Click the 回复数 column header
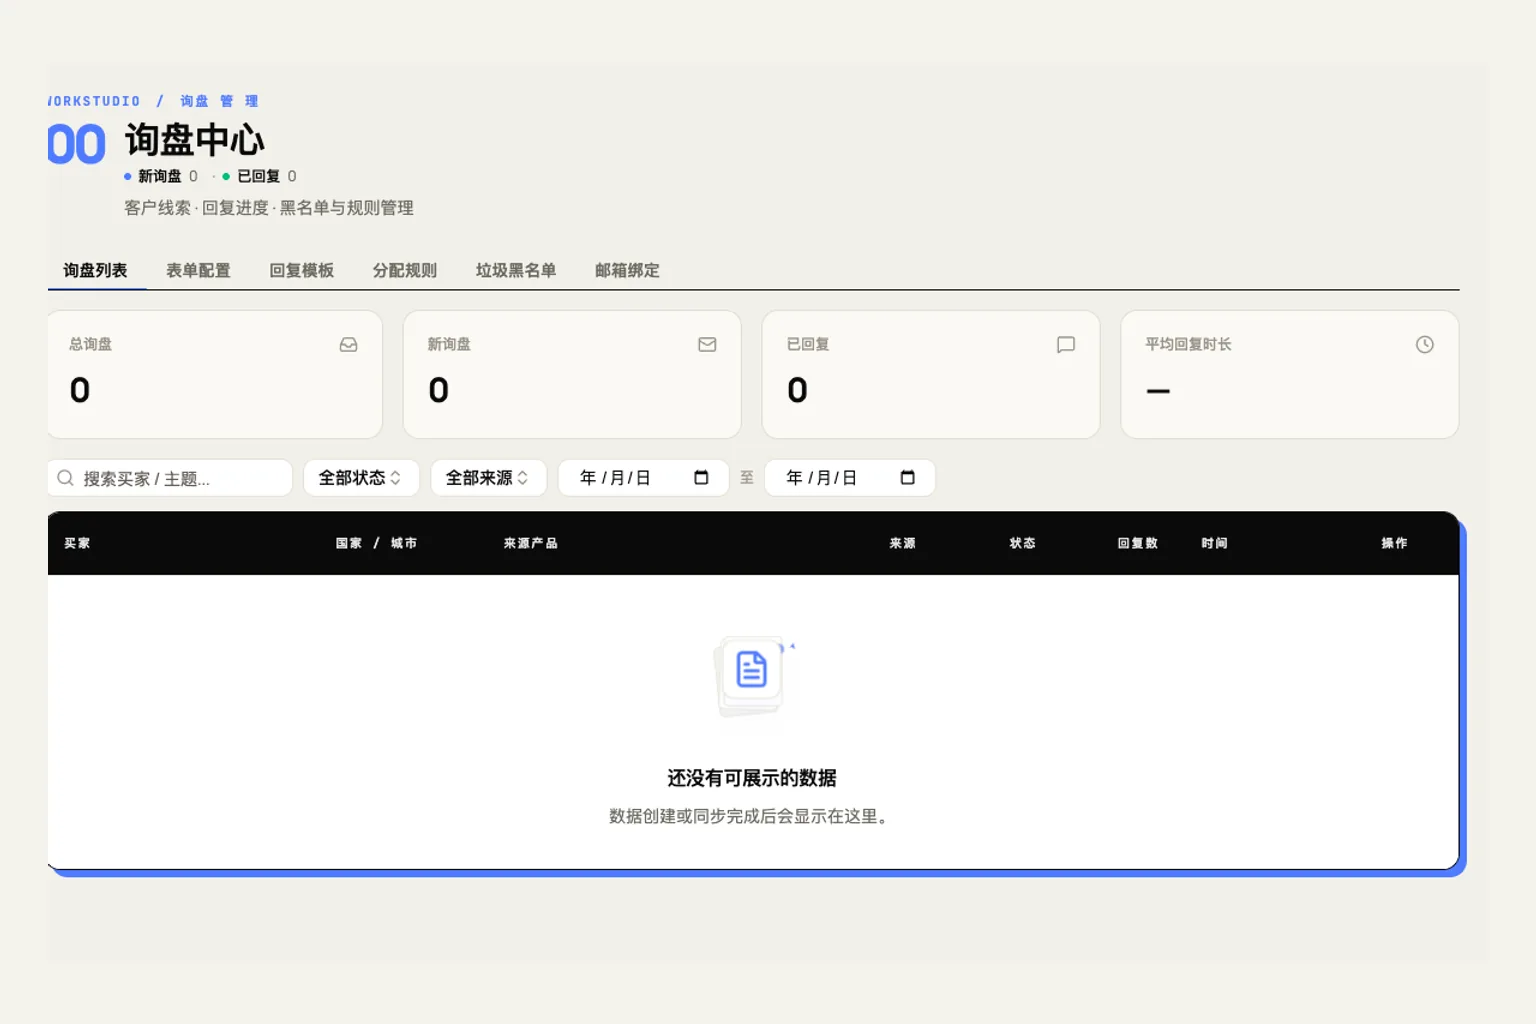1536x1024 pixels. click(1137, 543)
